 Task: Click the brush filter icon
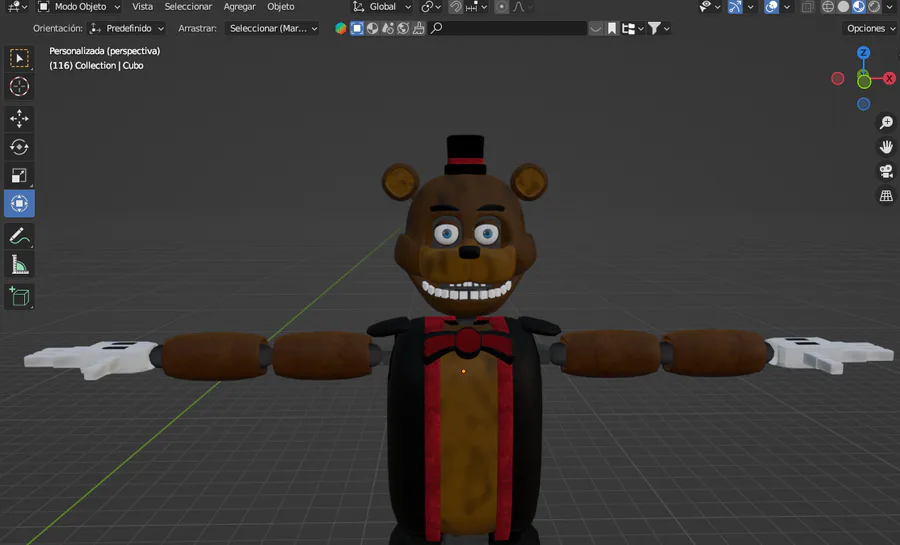[418, 28]
